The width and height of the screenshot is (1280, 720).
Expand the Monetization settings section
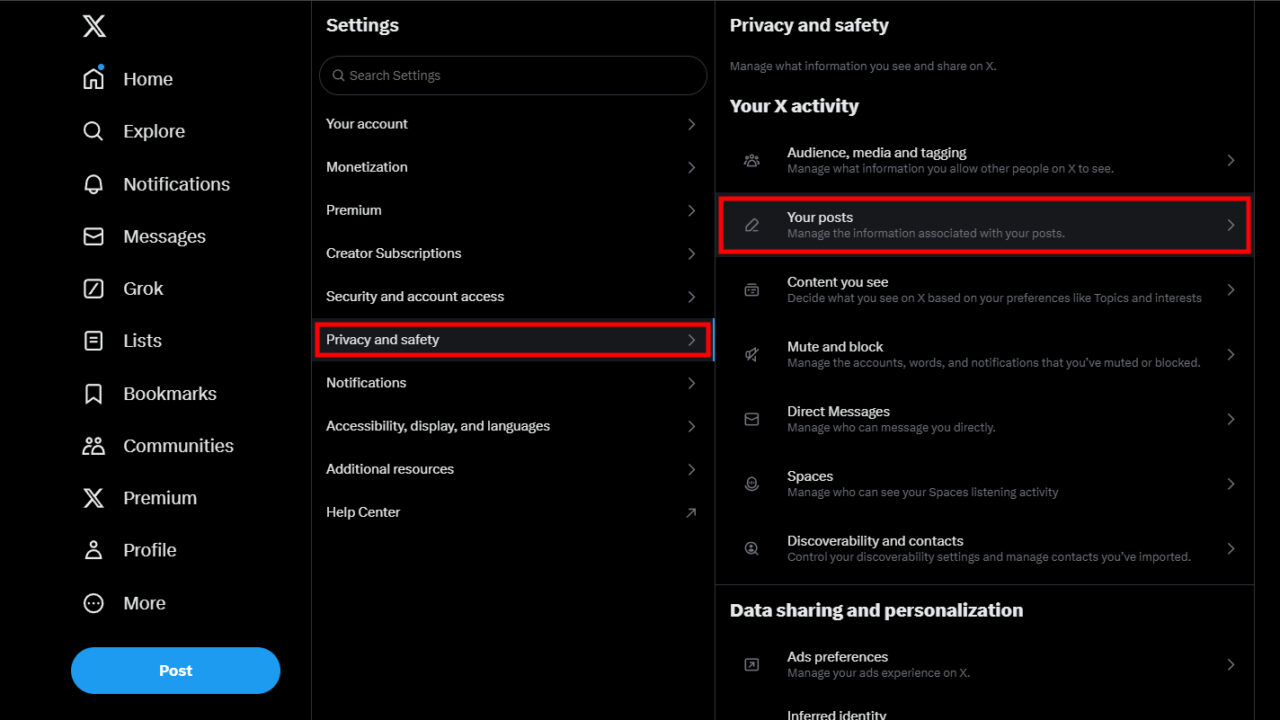[512, 167]
